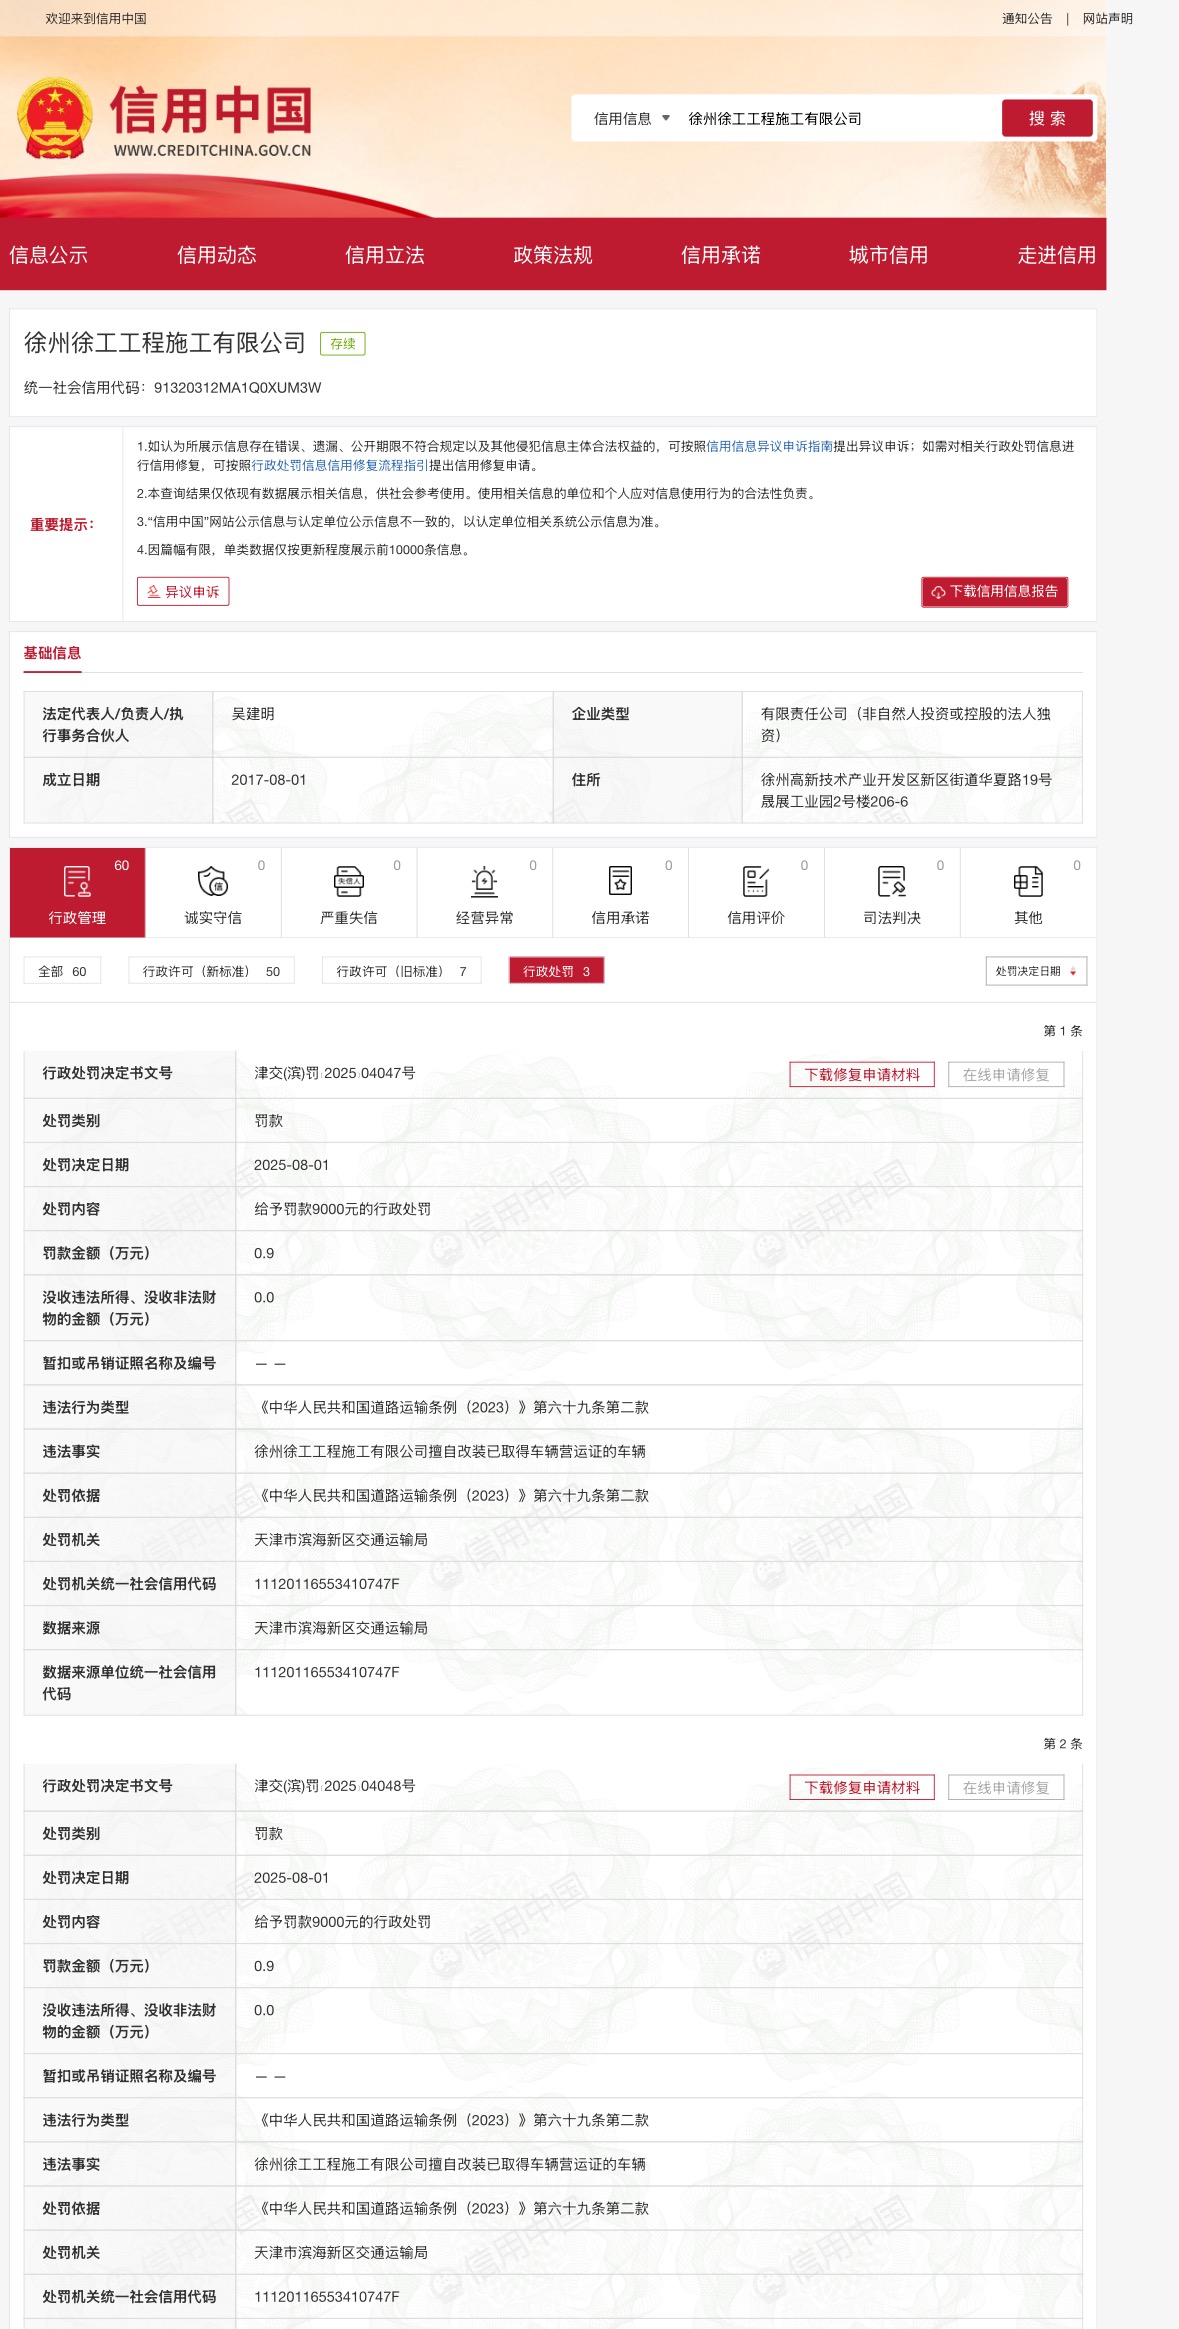Open the 信用评价 category icon
Viewport: 1179px width, 2329px height.
(756, 881)
